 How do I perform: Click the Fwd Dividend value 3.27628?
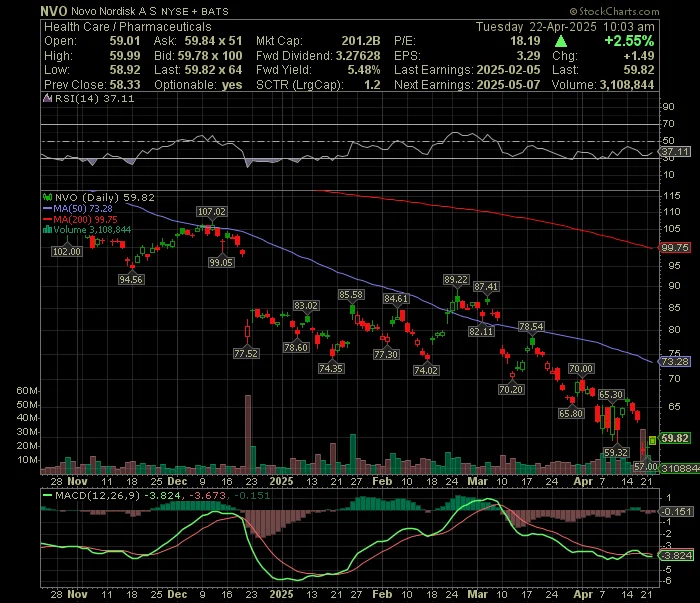point(358,56)
